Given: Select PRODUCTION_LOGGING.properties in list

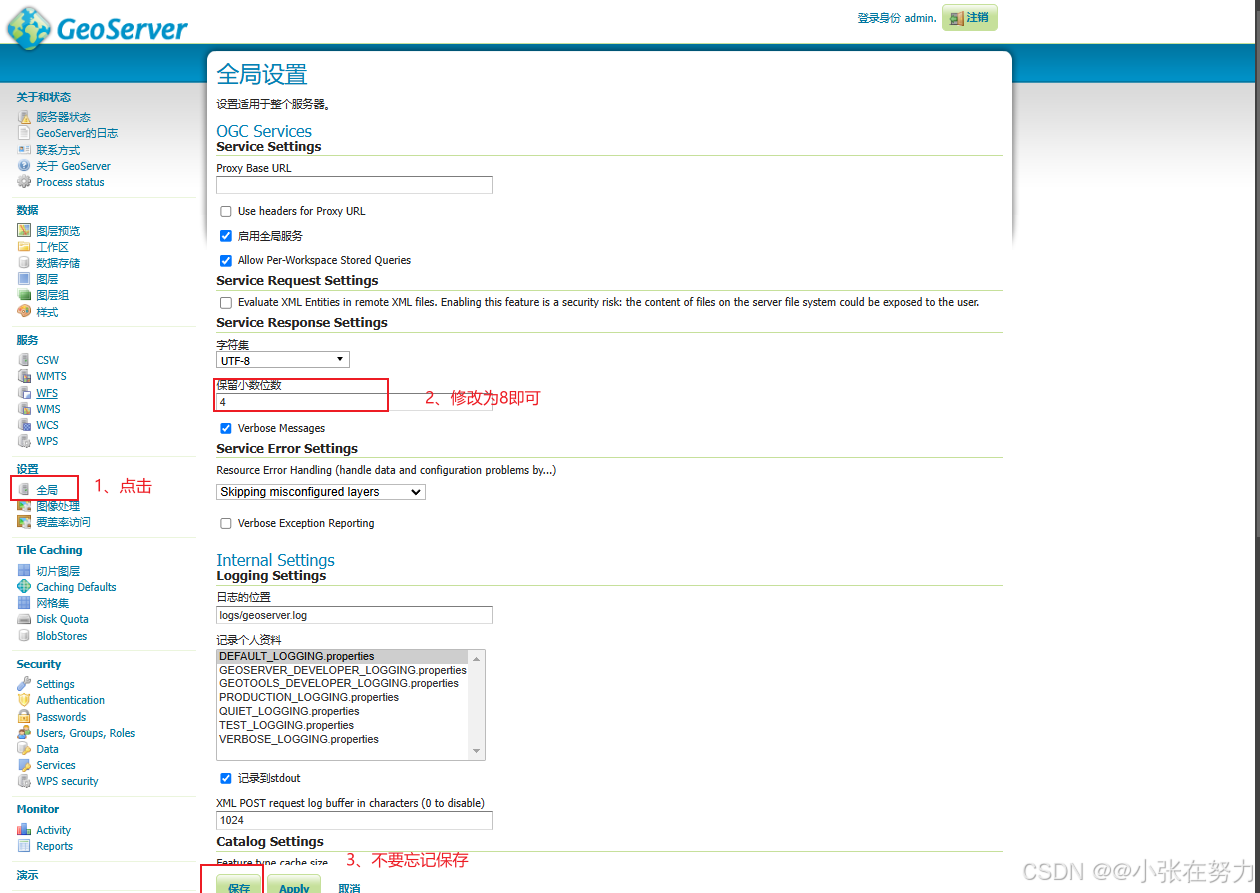Looking at the screenshot, I should point(342,698).
